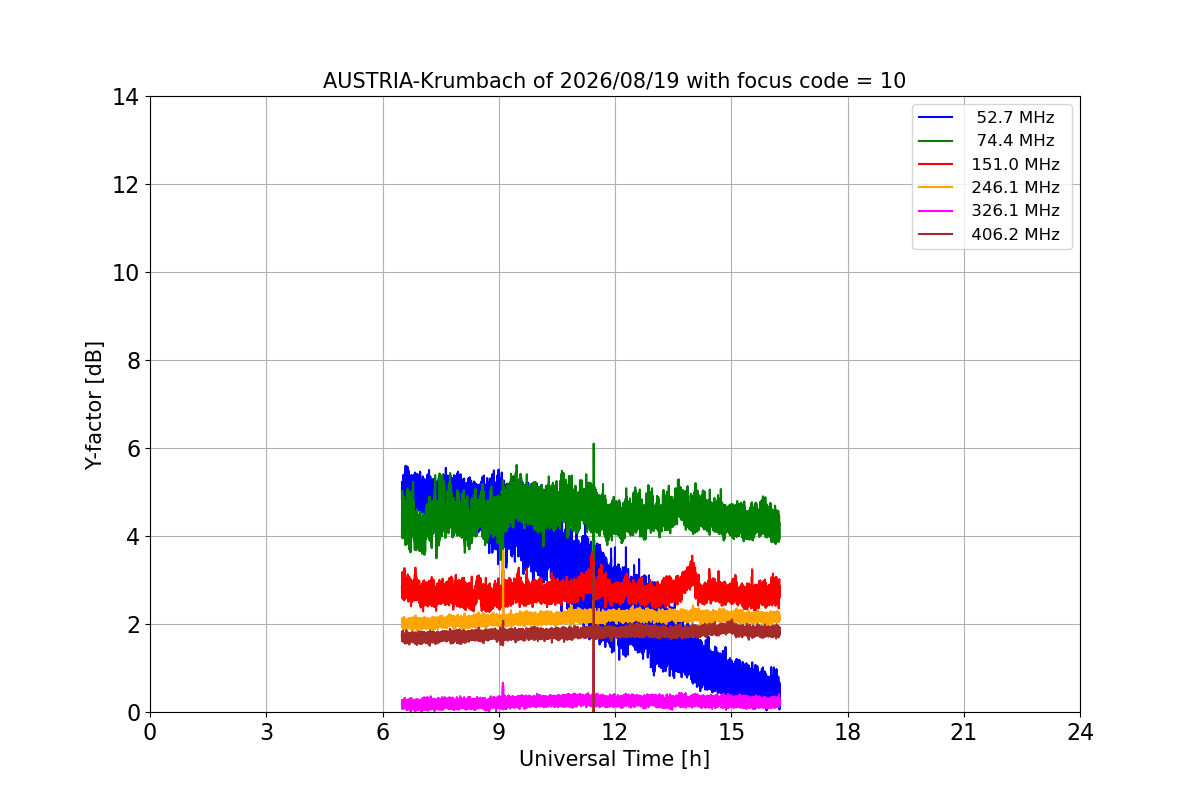The height and width of the screenshot is (800, 1200).
Task: Click the Y-factor [dB] axis label
Action: (x=94, y=405)
